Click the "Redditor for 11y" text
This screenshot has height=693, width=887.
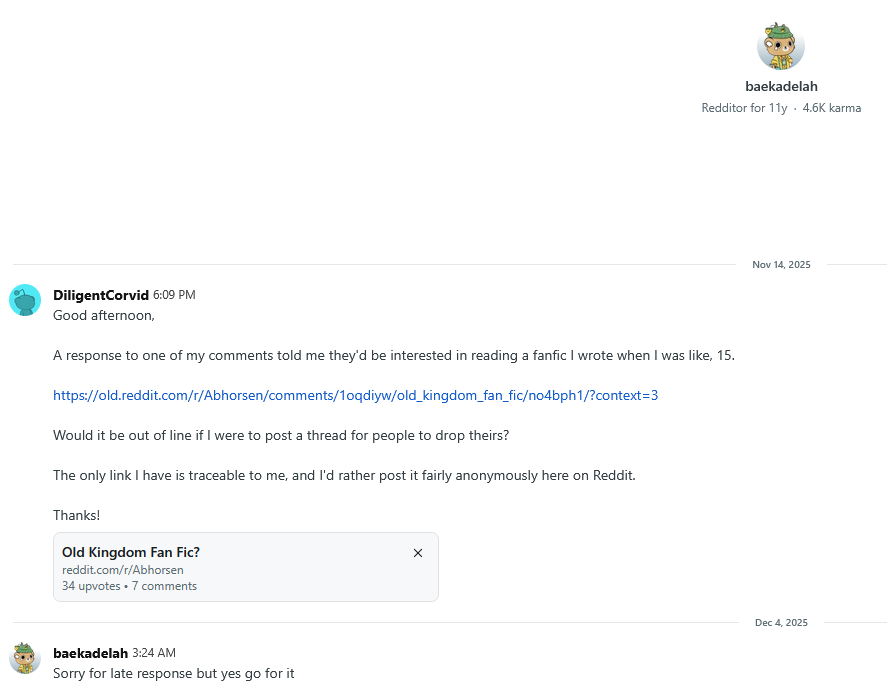pyautogui.click(x=744, y=108)
